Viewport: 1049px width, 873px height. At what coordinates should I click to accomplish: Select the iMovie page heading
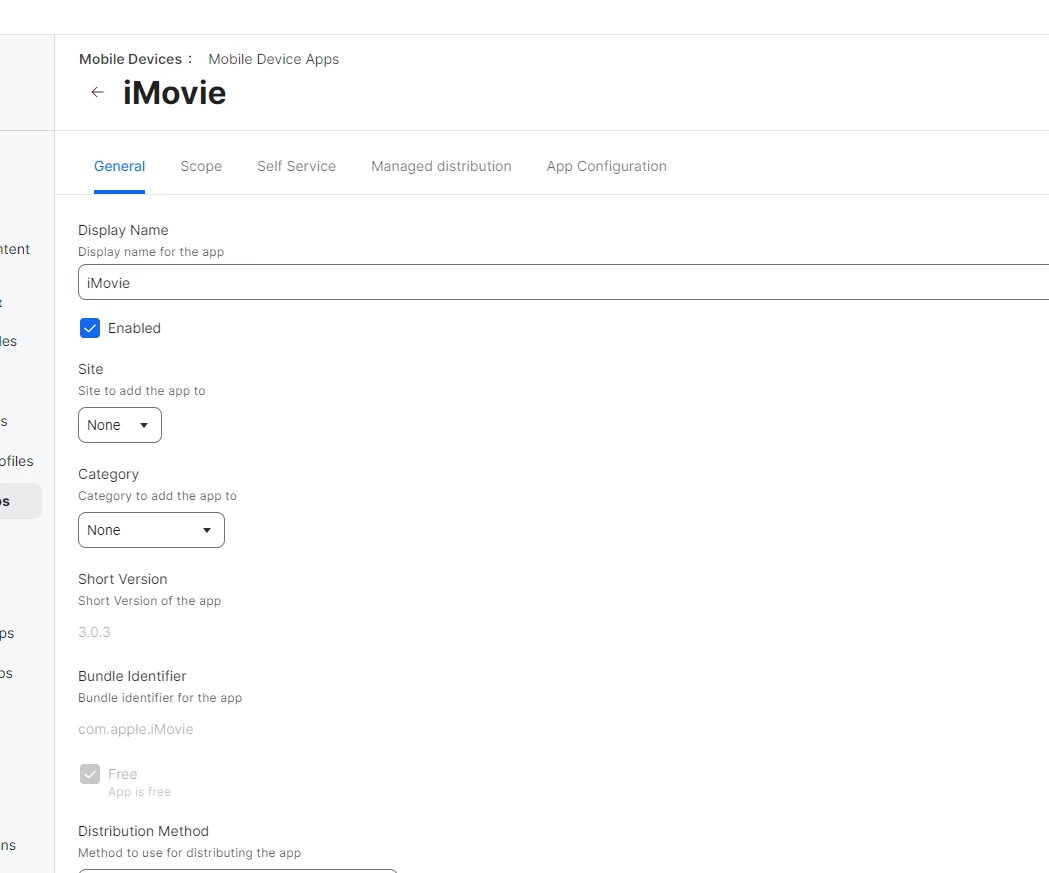click(175, 92)
